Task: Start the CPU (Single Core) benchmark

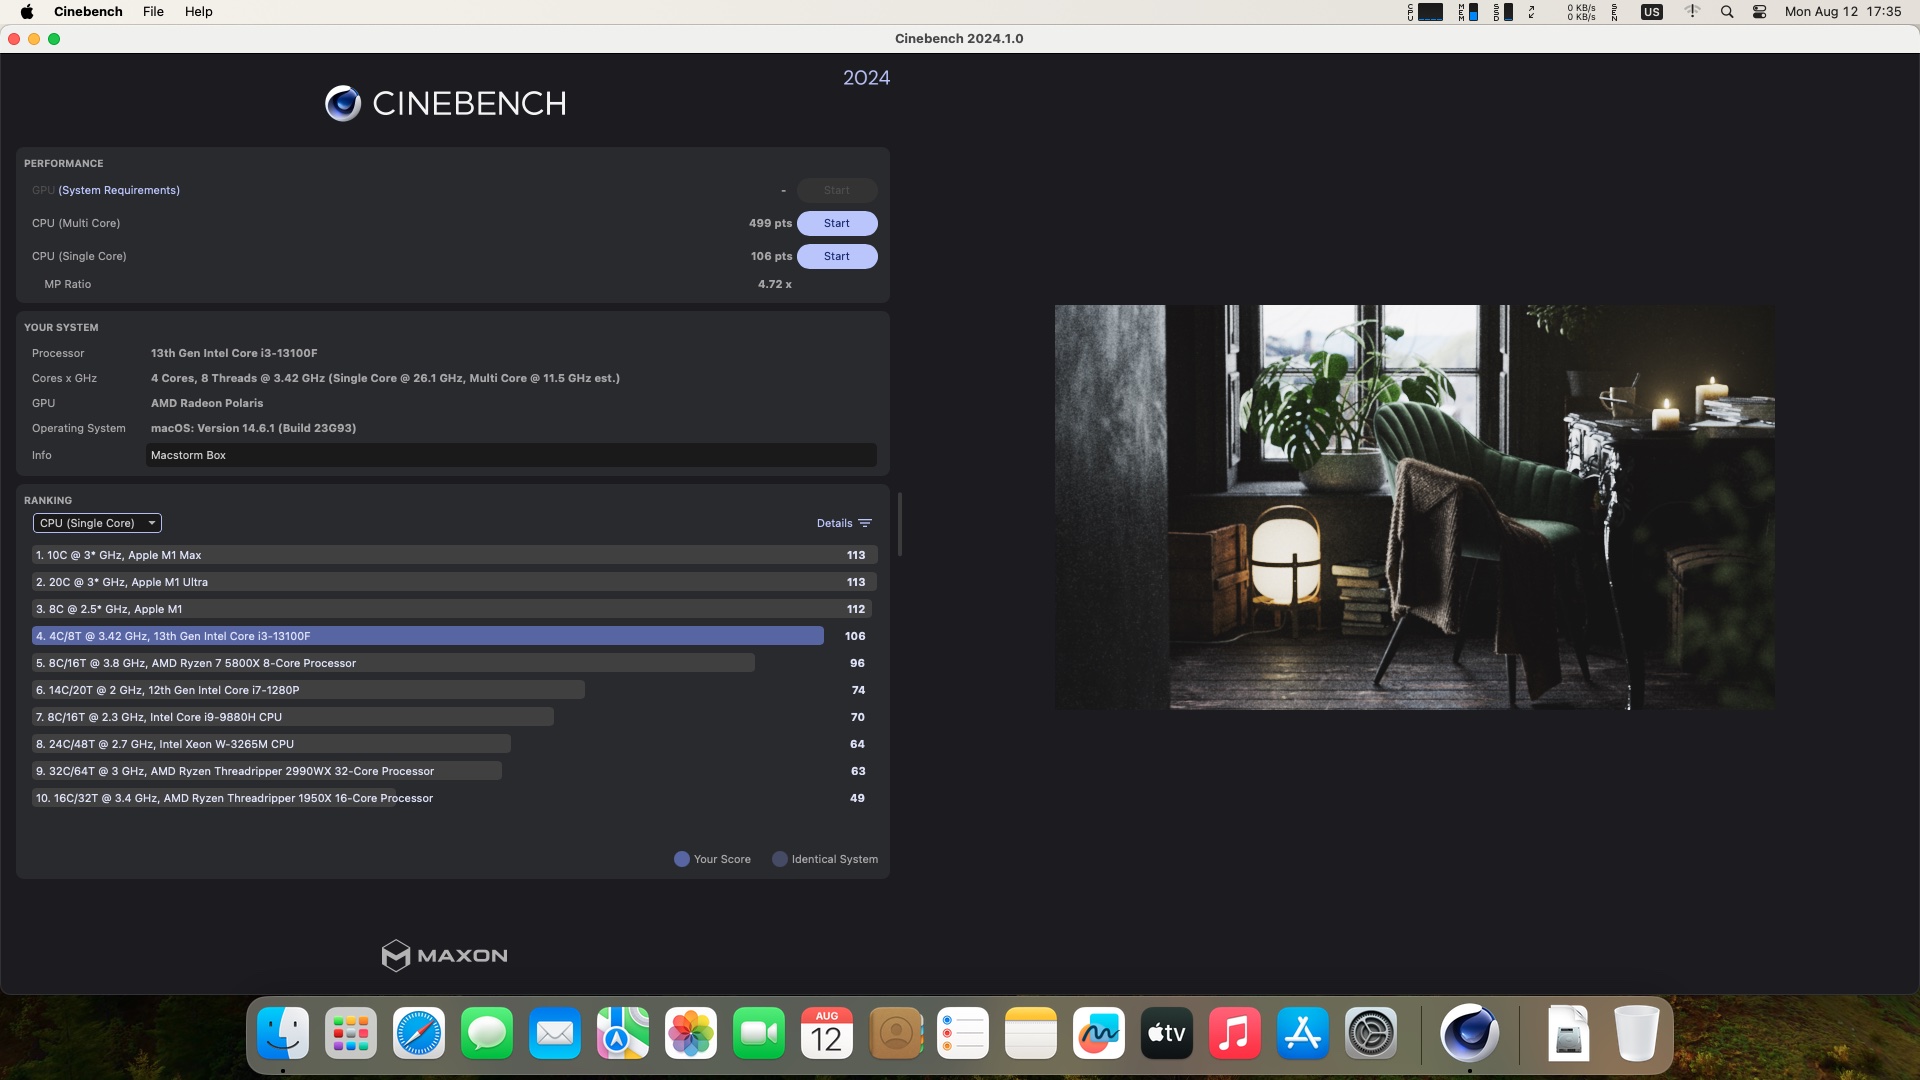Action: pos(836,256)
